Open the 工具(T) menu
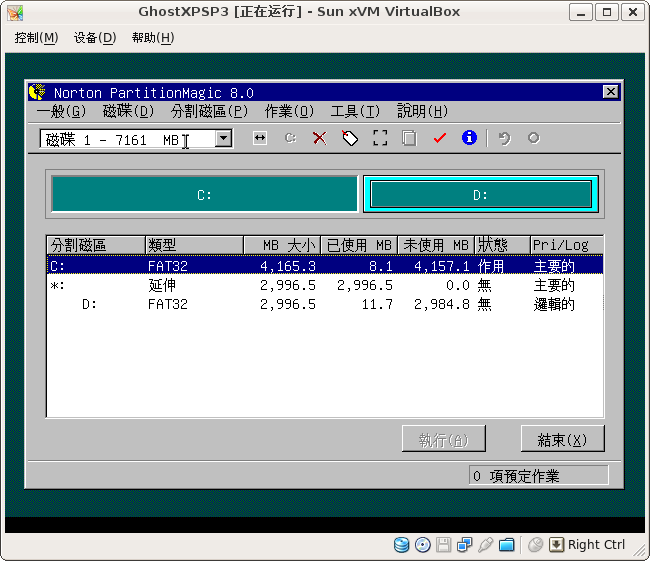 pyautogui.click(x=355, y=111)
